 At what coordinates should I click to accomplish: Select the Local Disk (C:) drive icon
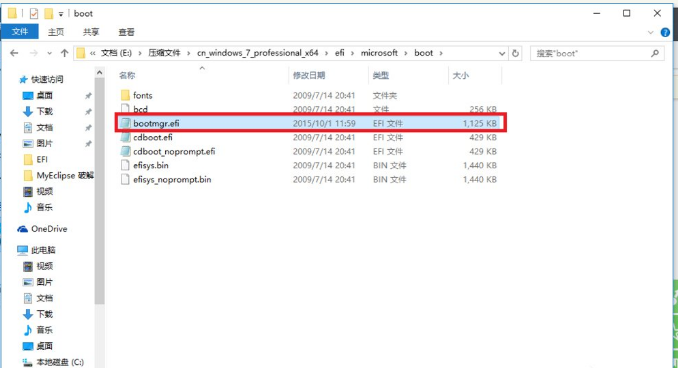(x=27, y=362)
